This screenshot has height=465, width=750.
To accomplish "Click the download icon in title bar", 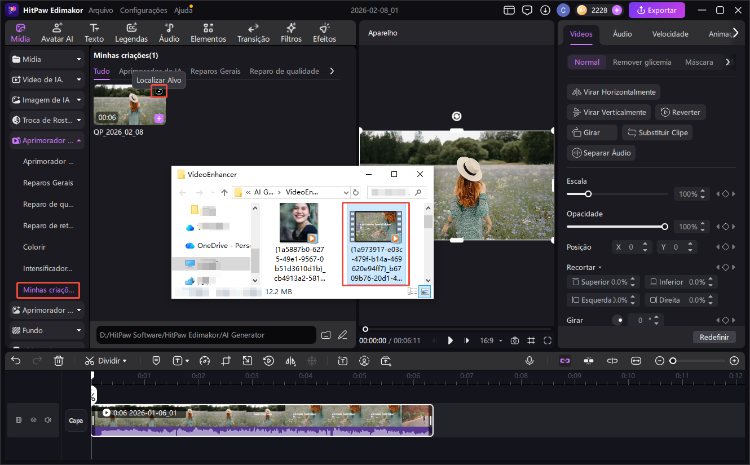I will pos(545,10).
